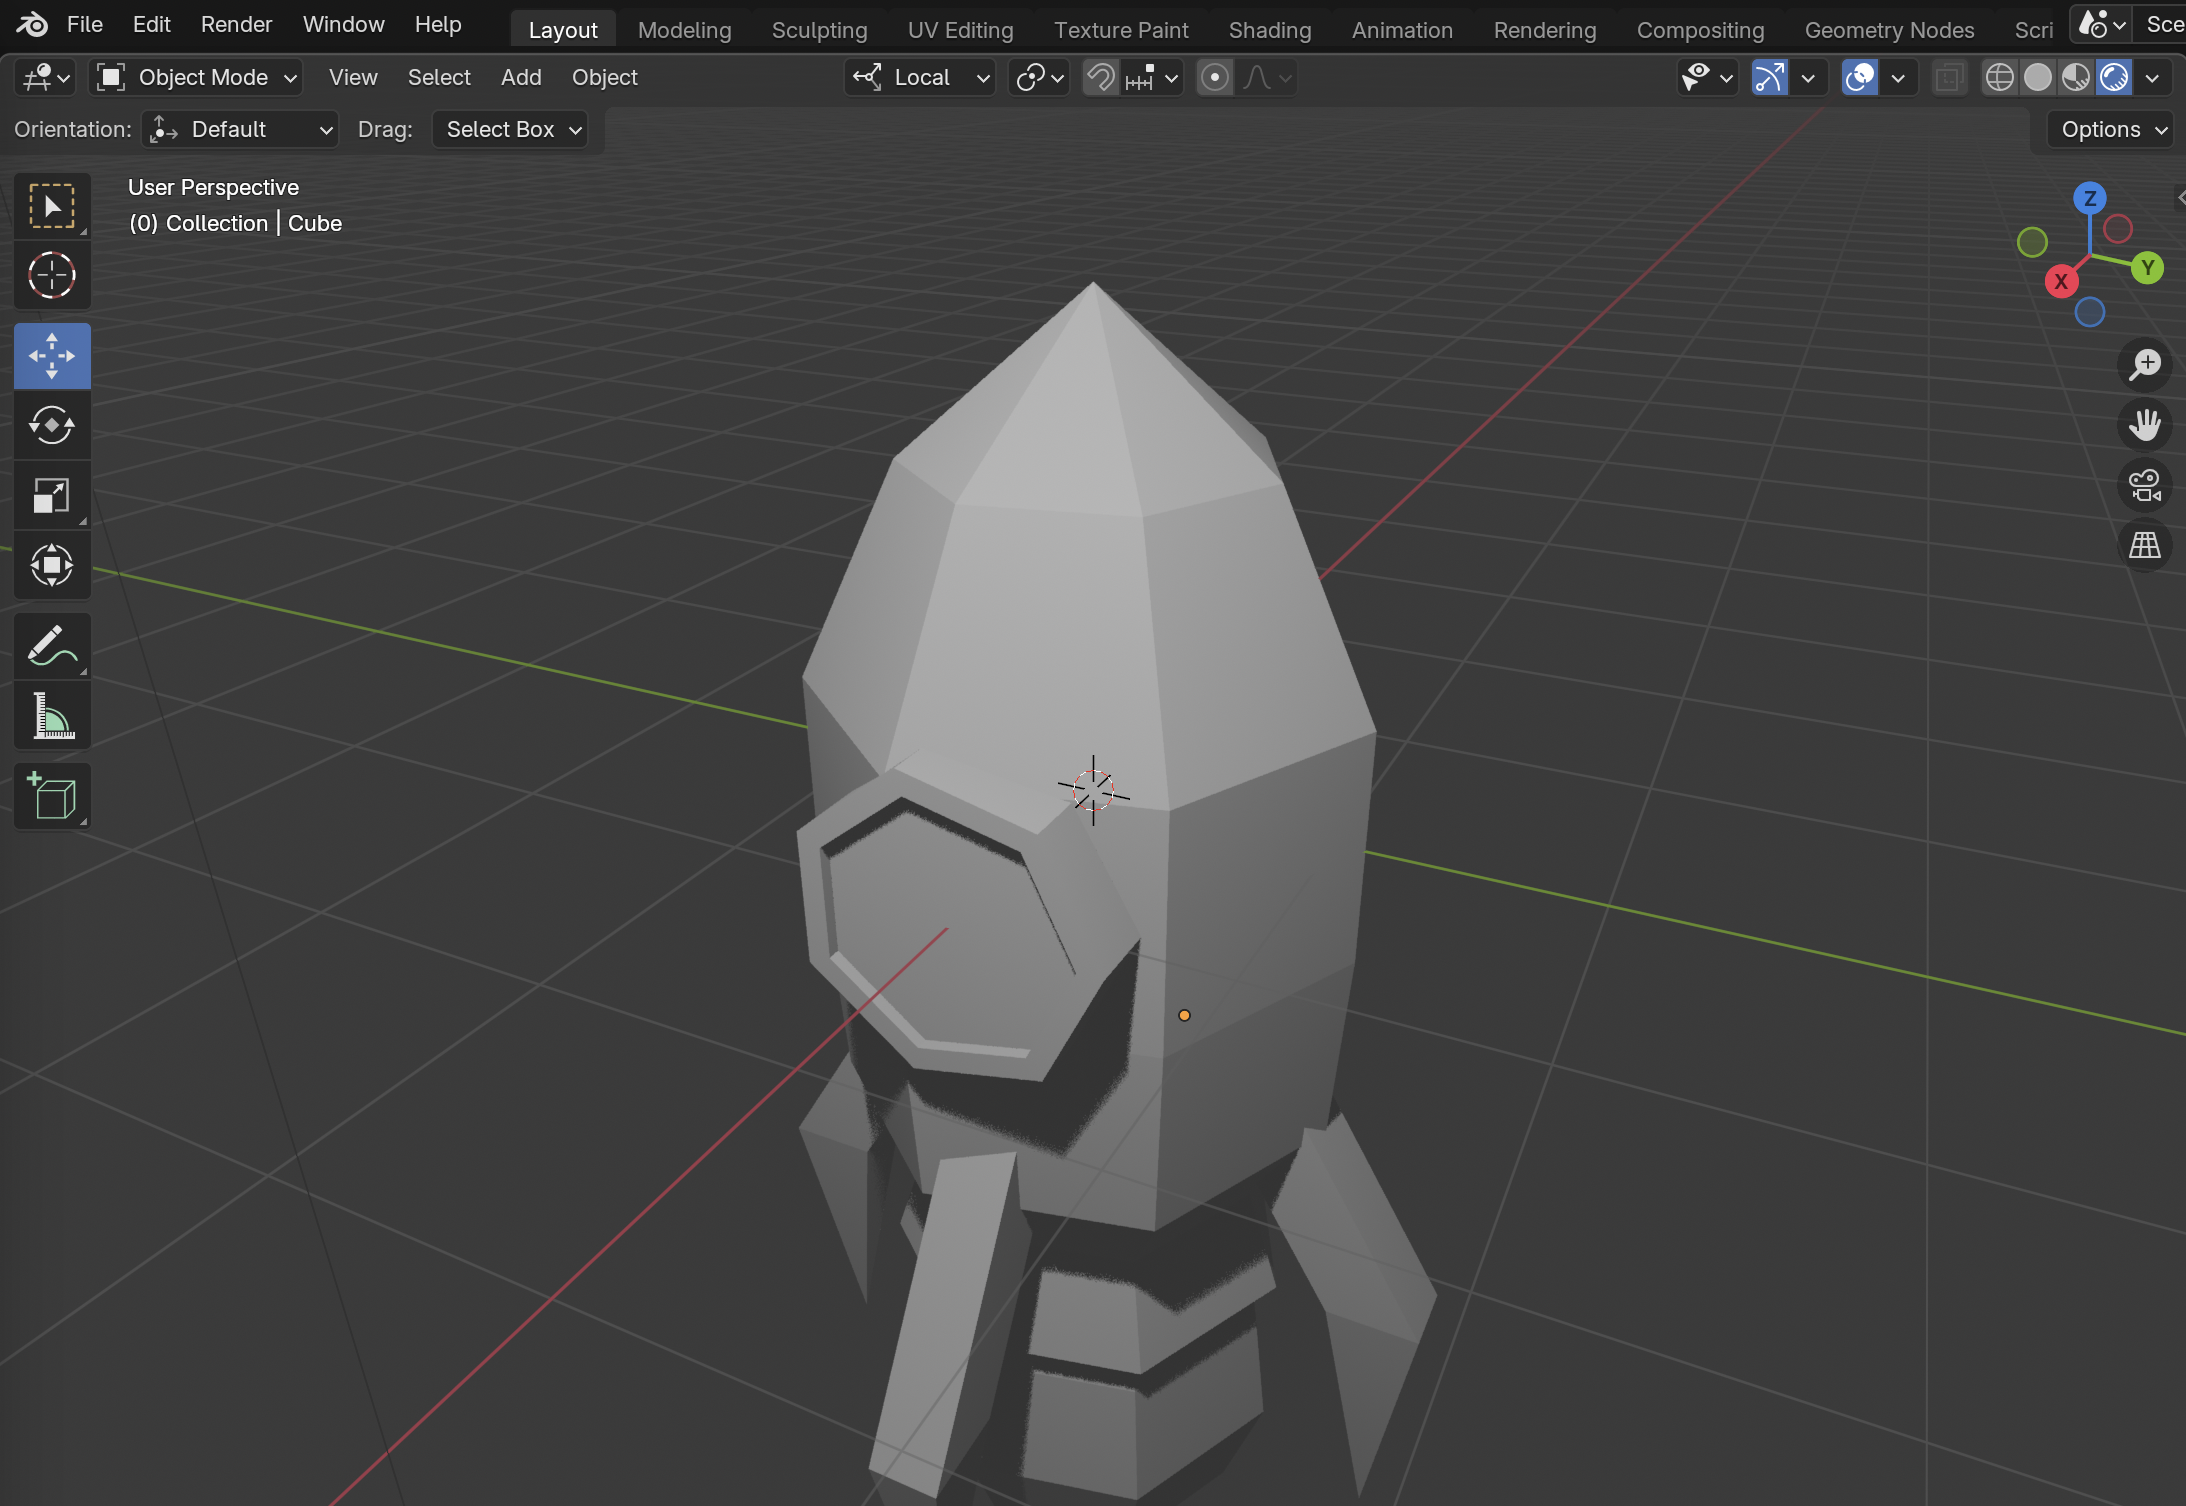This screenshot has height=1506, width=2186.
Task: Open the viewport Select menu
Action: (439, 77)
